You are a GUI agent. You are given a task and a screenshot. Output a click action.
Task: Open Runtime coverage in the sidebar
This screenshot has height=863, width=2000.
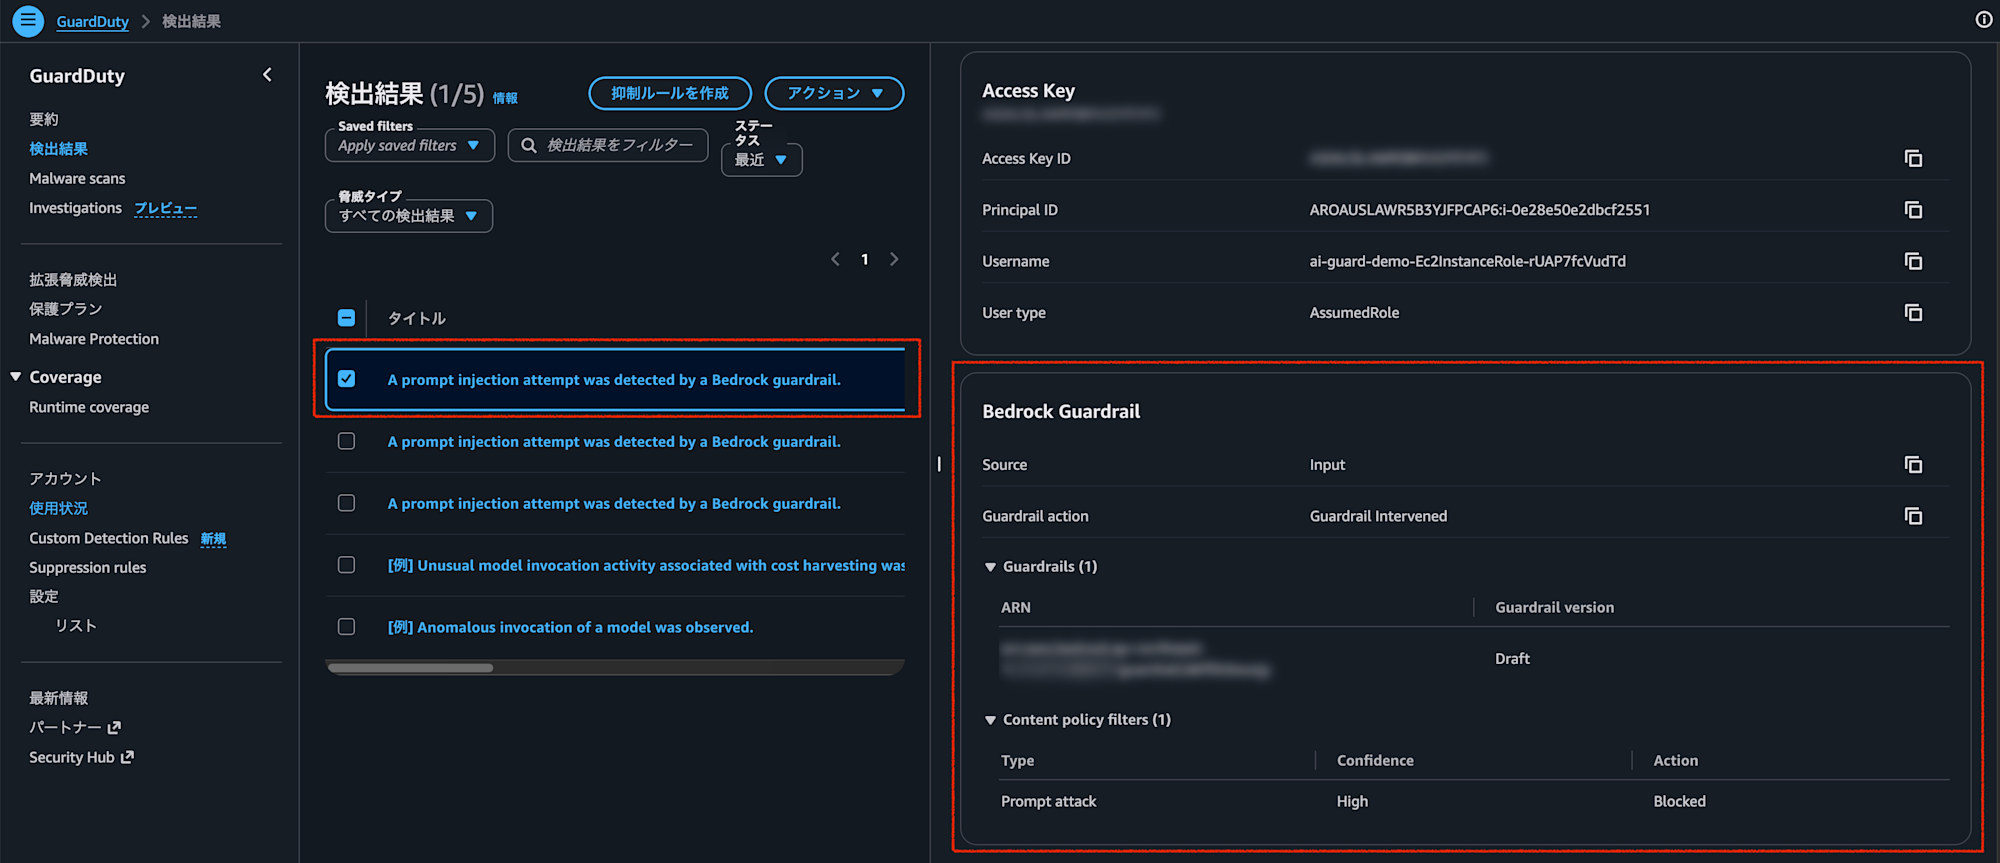(x=89, y=407)
